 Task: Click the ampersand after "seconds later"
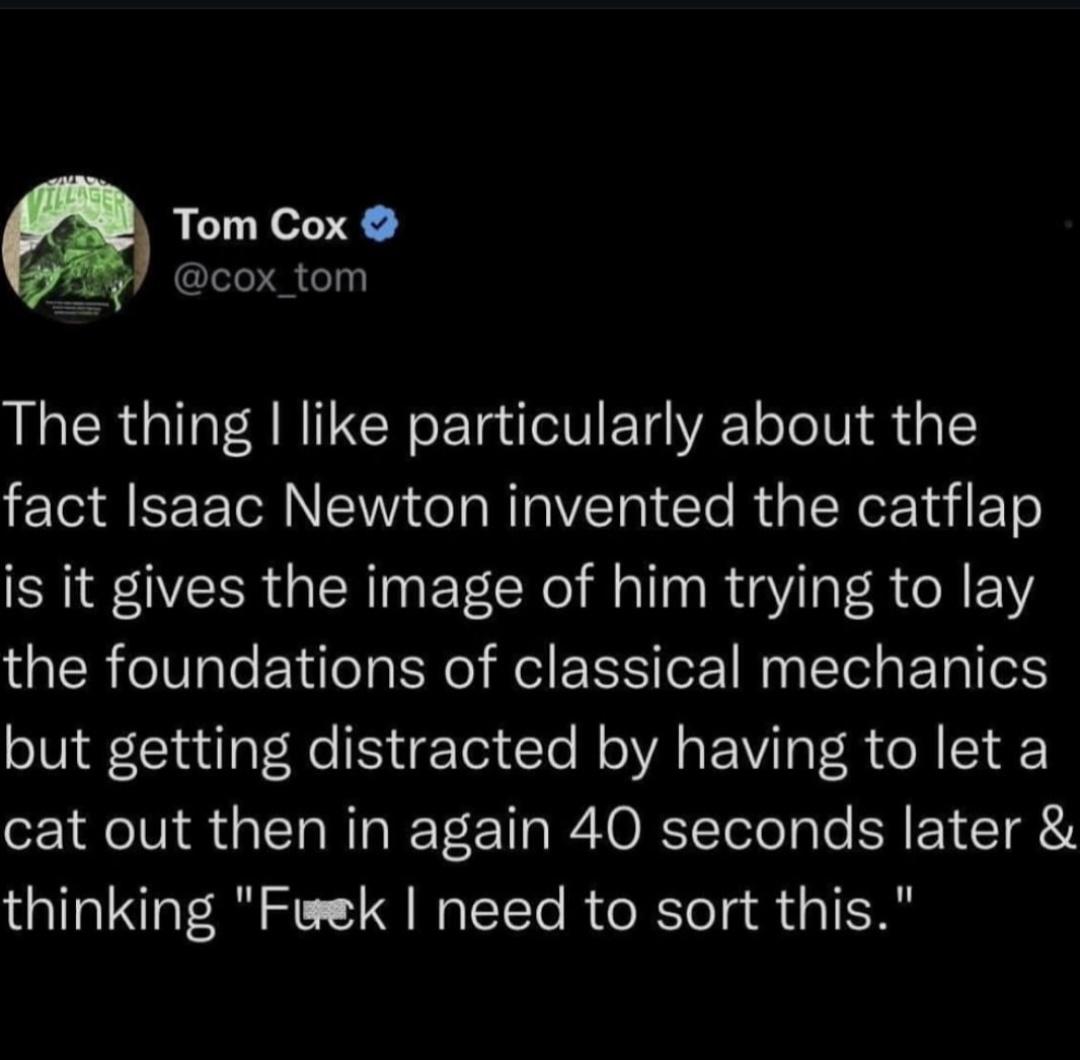coord(1059,828)
